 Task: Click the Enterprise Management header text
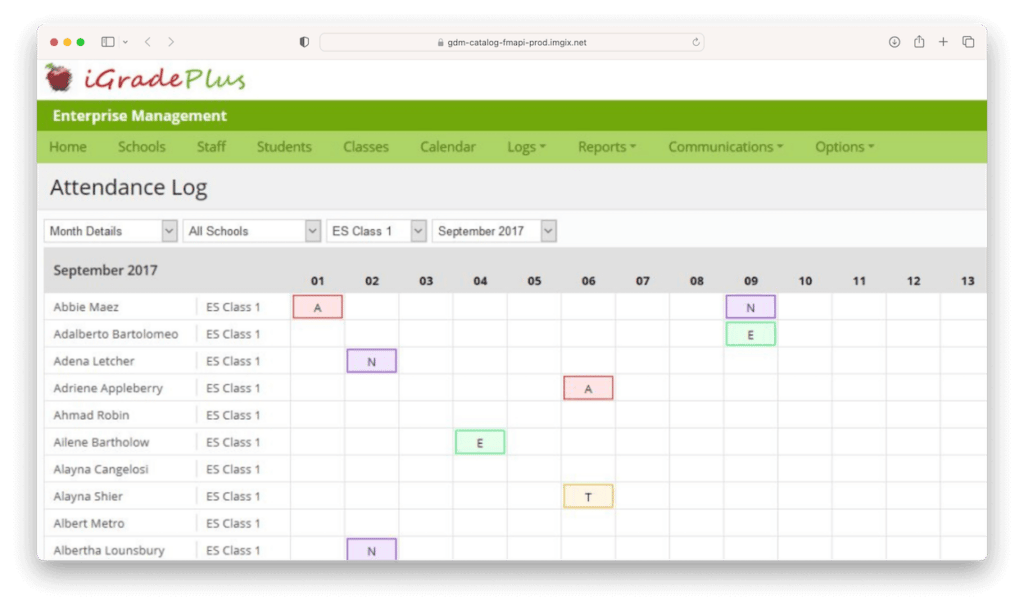coord(140,116)
